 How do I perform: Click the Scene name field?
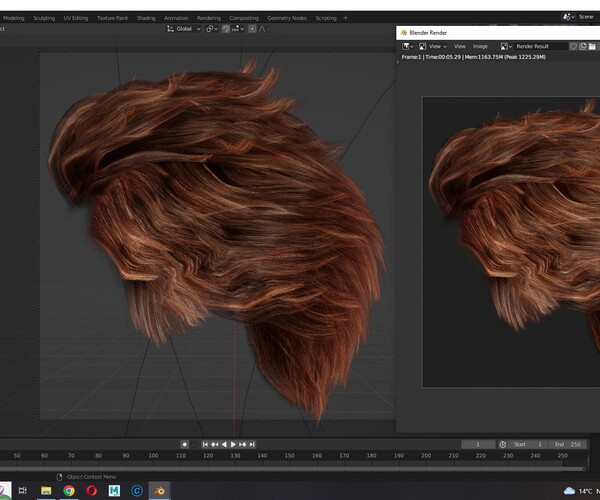tap(587, 17)
